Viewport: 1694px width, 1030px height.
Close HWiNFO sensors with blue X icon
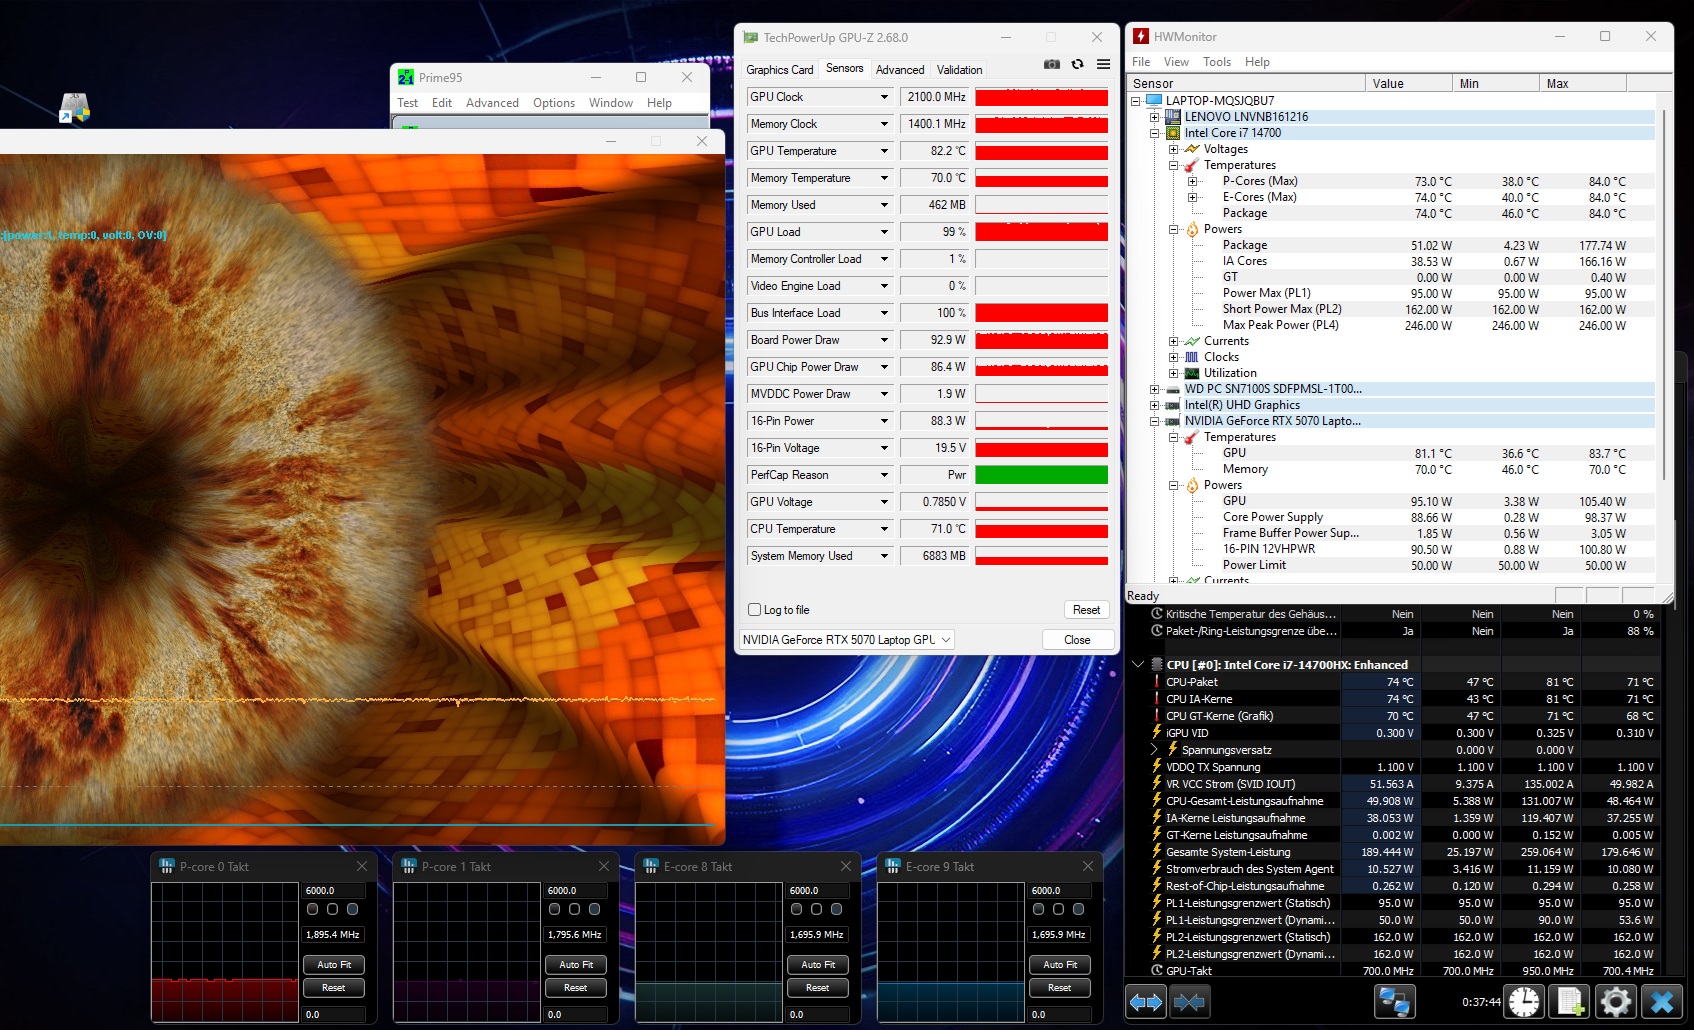pos(1662,1001)
